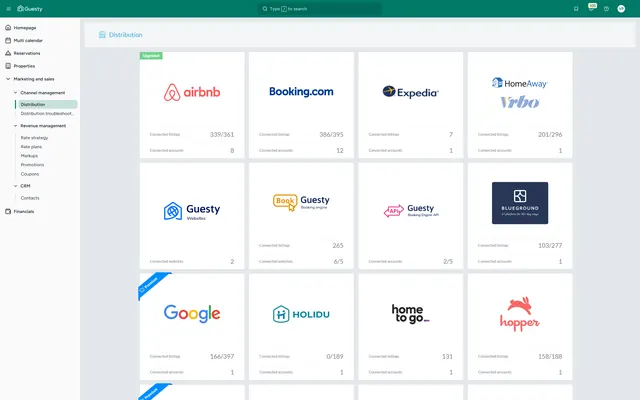Open the Blueground channel logo
This screenshot has width=640, height=400.
point(520,203)
